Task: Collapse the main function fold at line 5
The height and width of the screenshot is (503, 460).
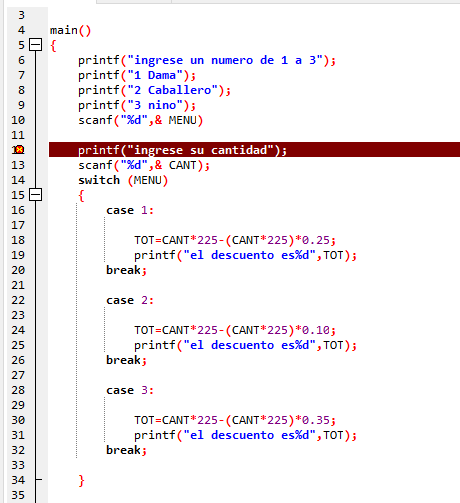Action: (x=35, y=45)
